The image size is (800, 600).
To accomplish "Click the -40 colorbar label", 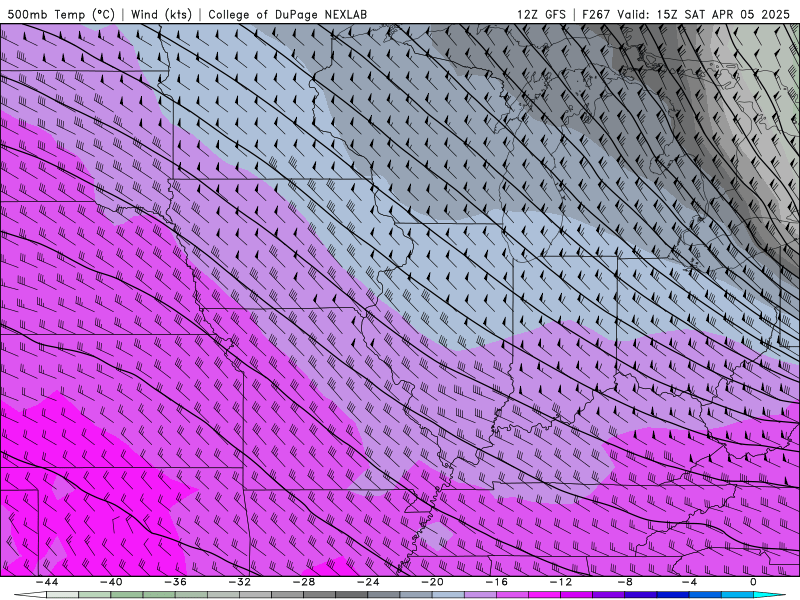I will [111, 582].
